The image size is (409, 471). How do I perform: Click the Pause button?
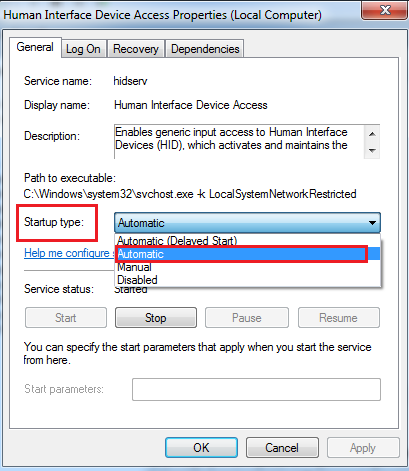coord(247,318)
